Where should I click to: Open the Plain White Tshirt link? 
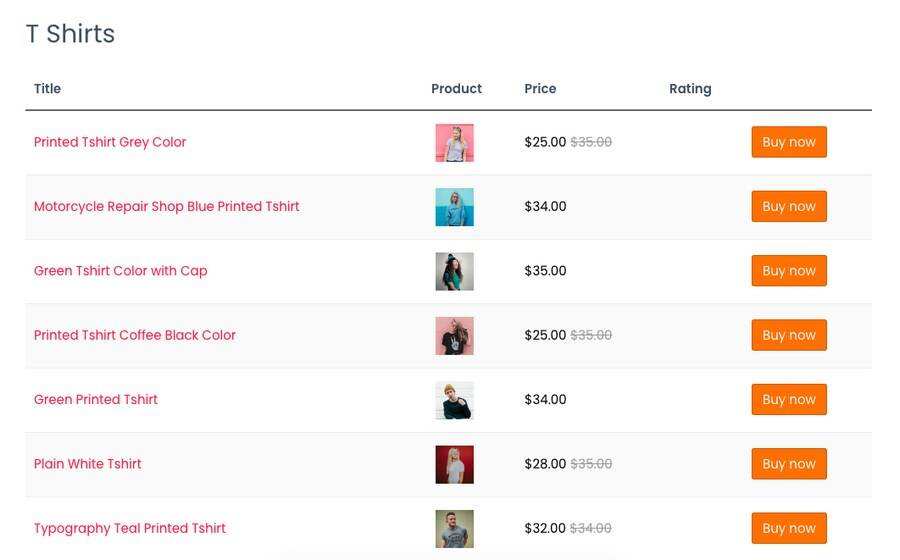click(88, 464)
